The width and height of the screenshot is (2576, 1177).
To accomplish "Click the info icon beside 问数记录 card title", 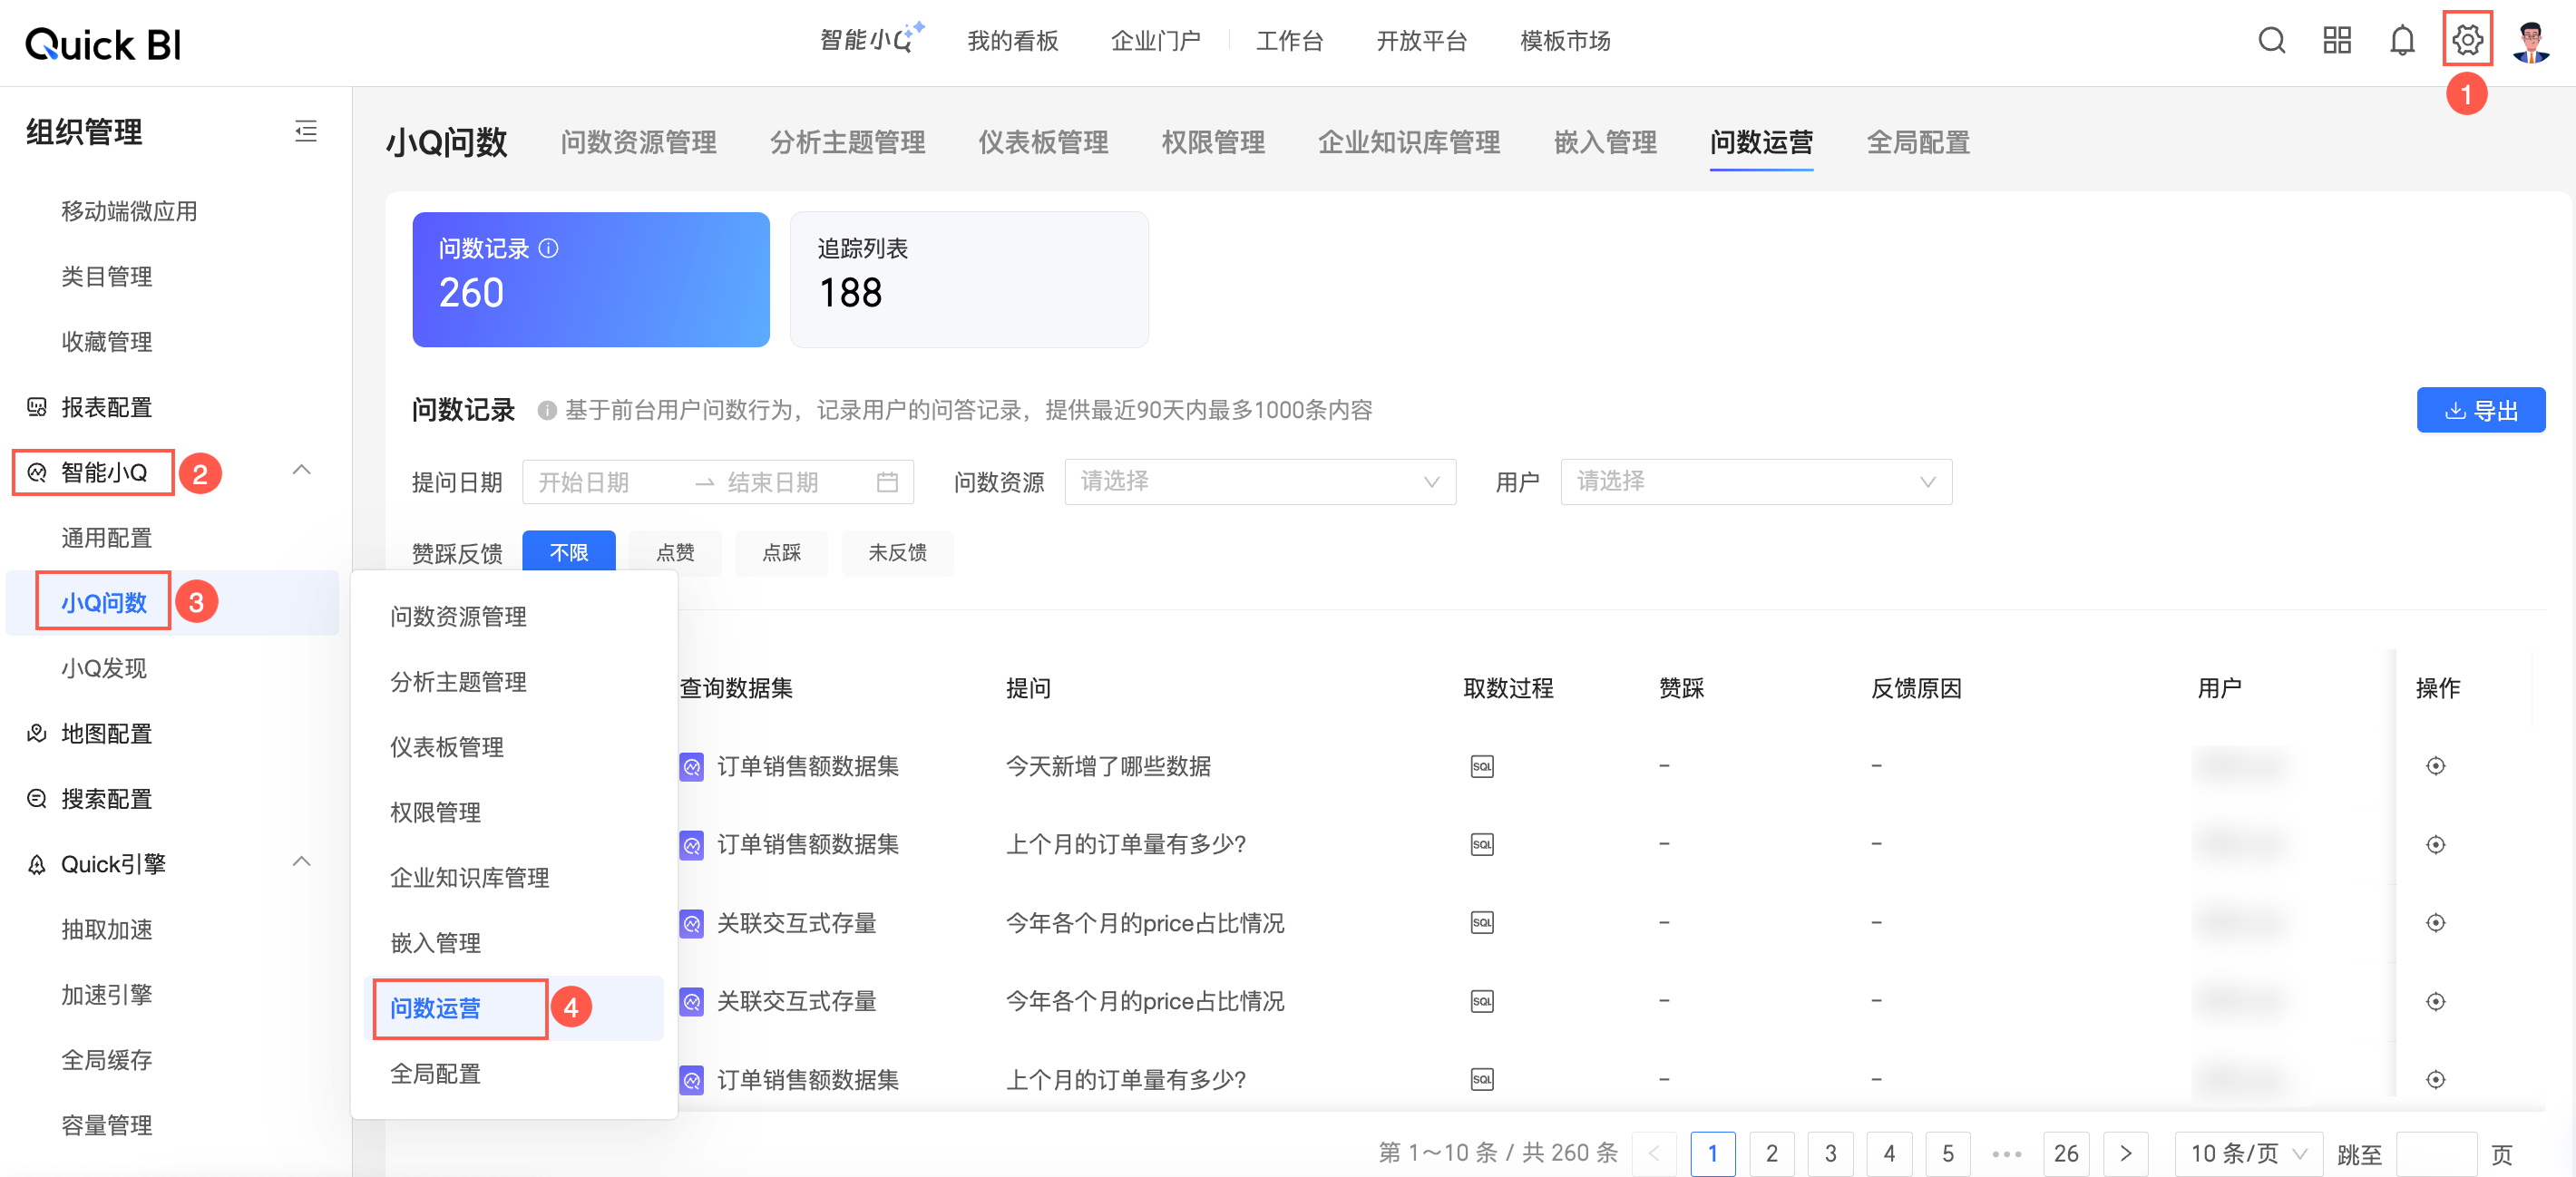I will pos(549,248).
